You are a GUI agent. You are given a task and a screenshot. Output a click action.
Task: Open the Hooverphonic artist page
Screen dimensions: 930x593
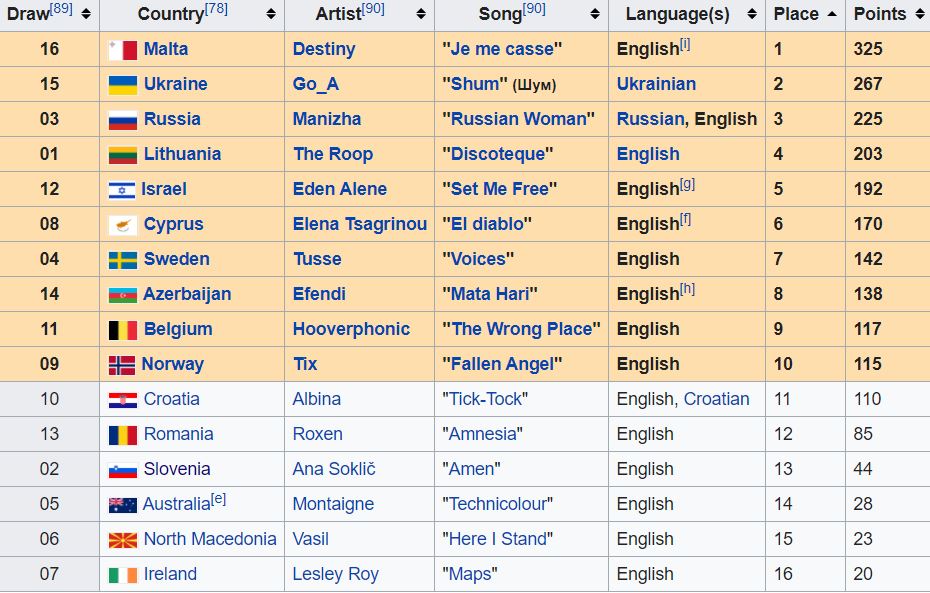tap(351, 329)
